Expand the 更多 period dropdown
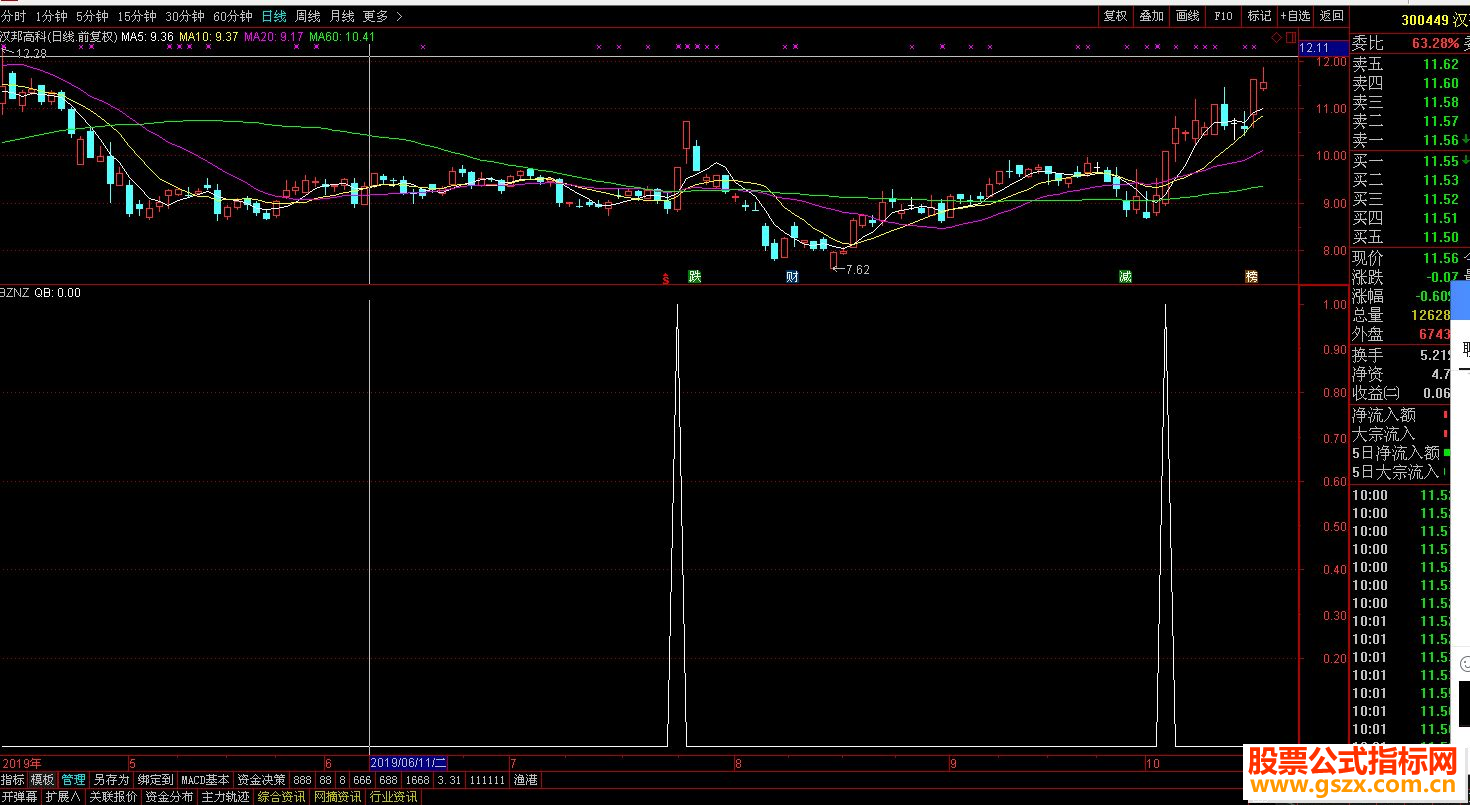Screen dimensions: 1470x805 pos(382,16)
